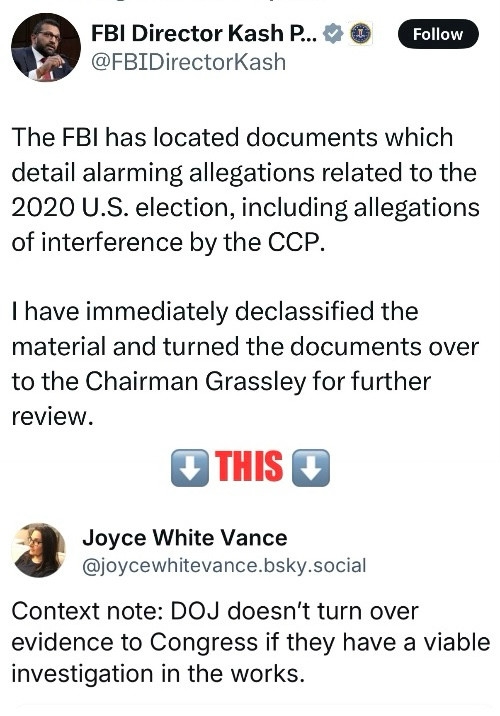Click the right down-arrow emoji beside THIS
The height and width of the screenshot is (716, 500).
pos(311,468)
